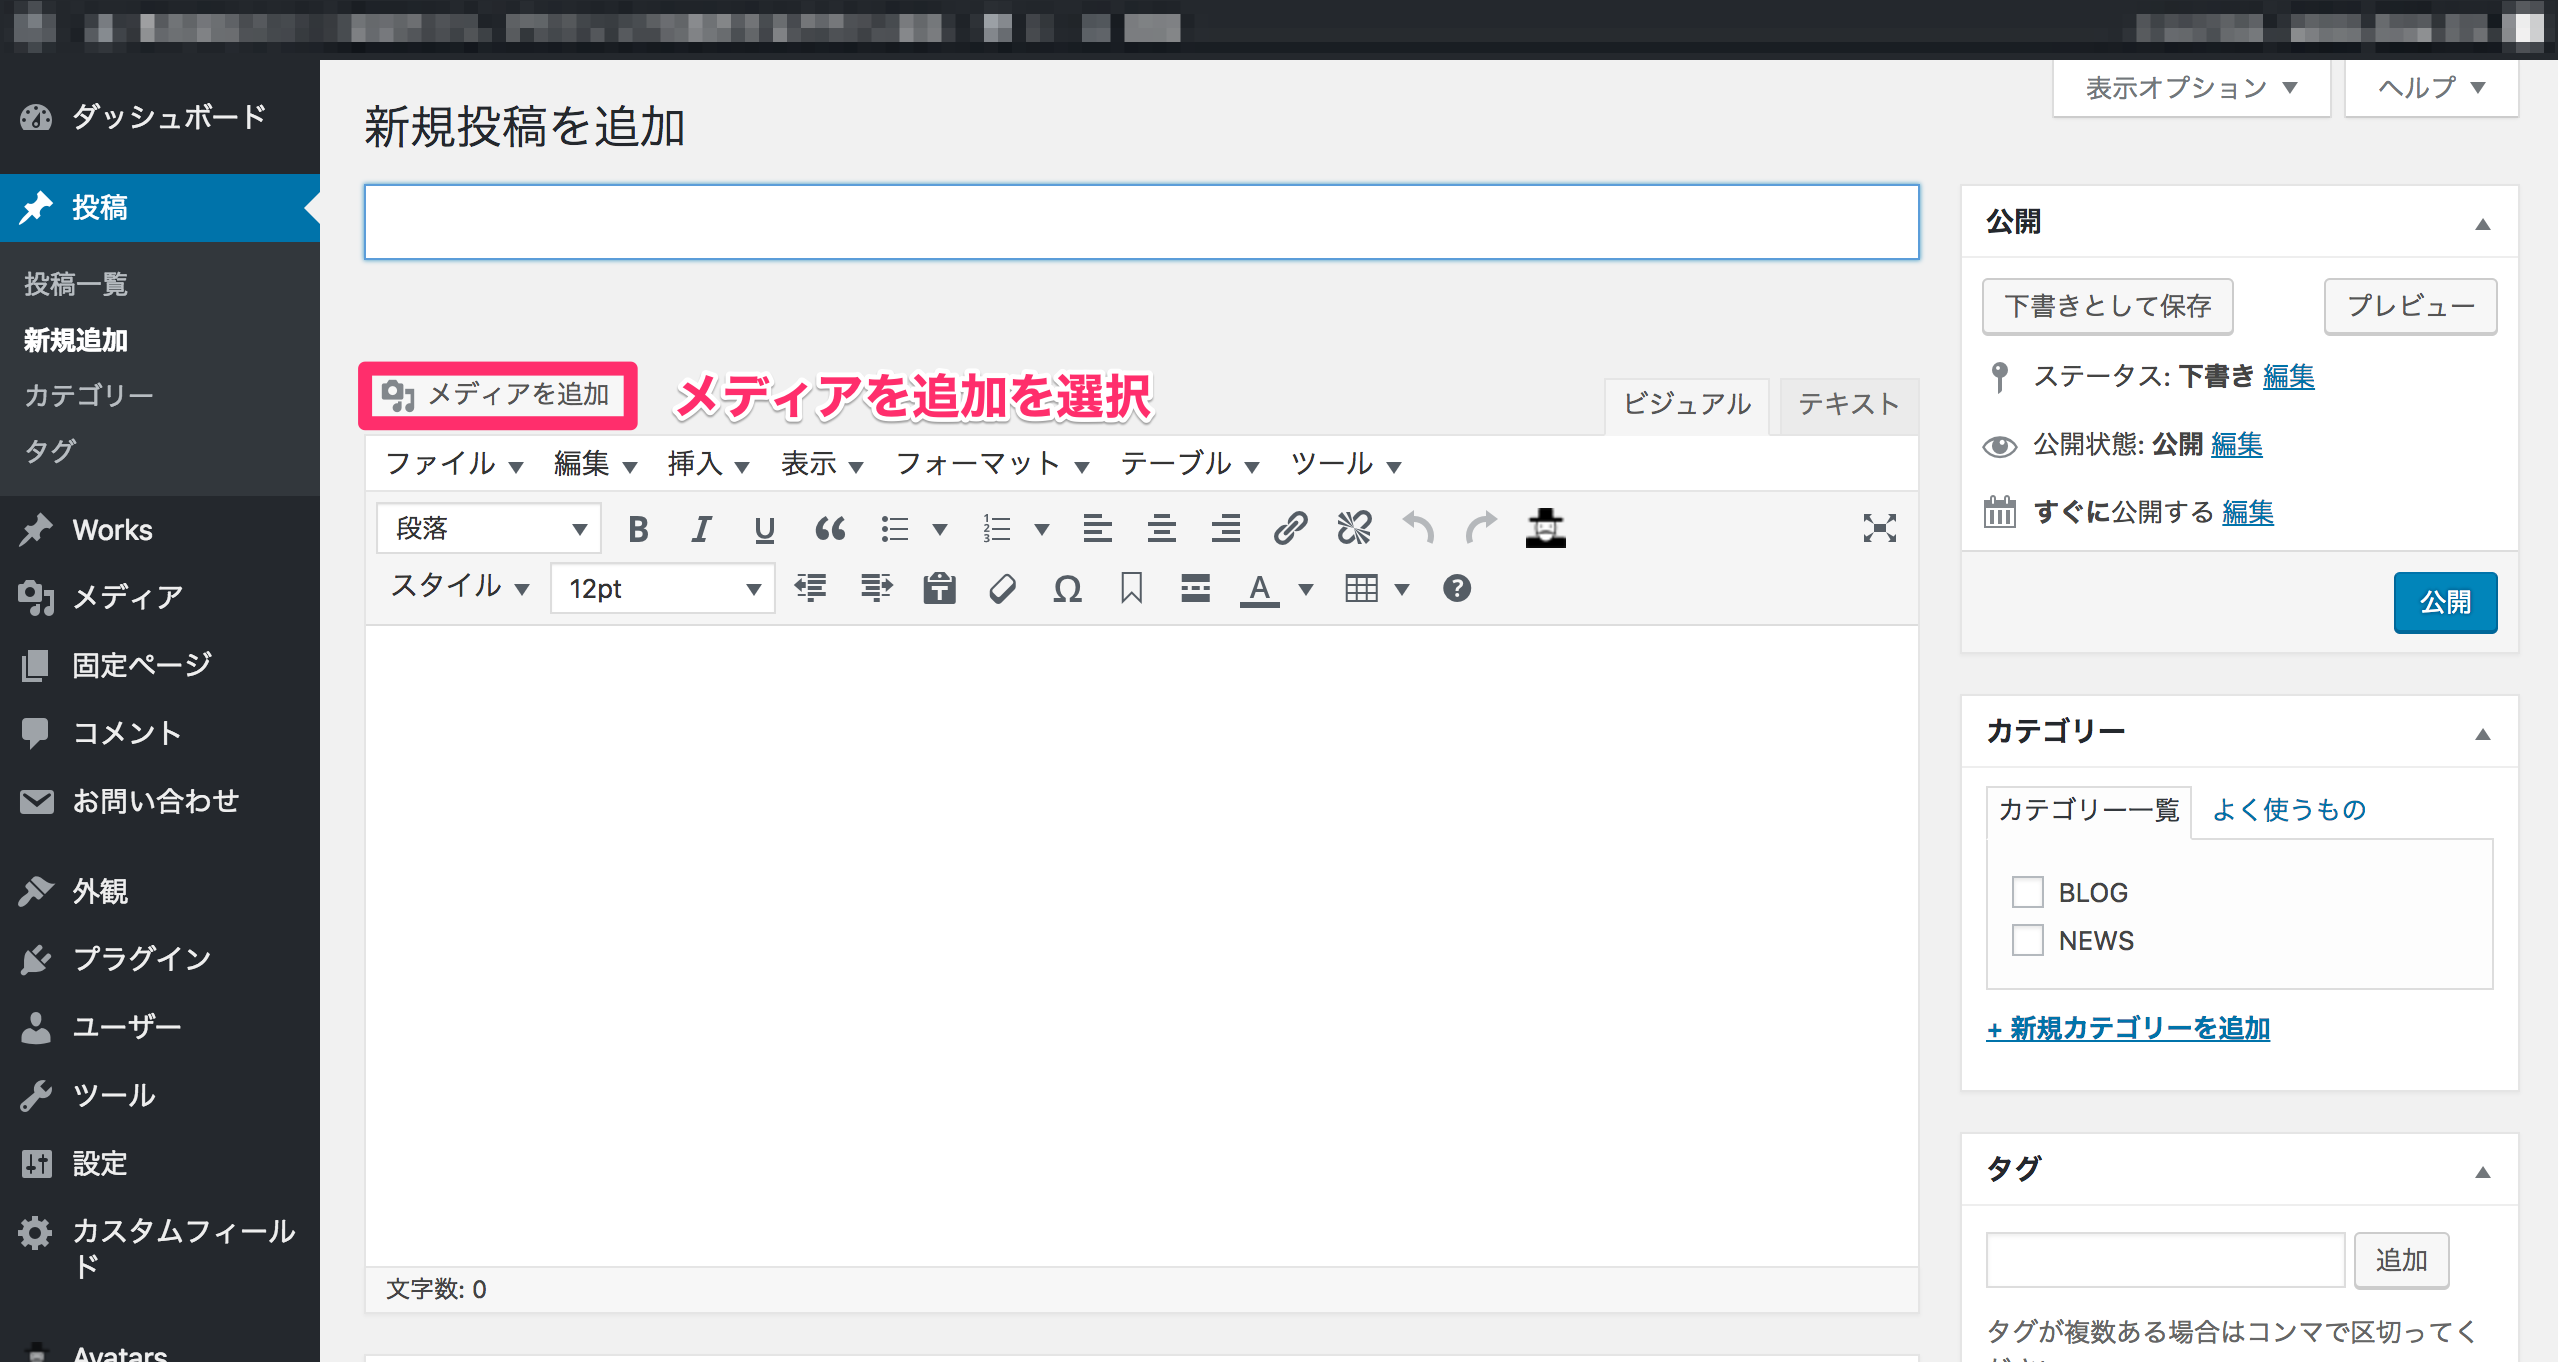Insert a special character (omega icon)
This screenshot has width=2558, height=1362.
coord(1067,589)
